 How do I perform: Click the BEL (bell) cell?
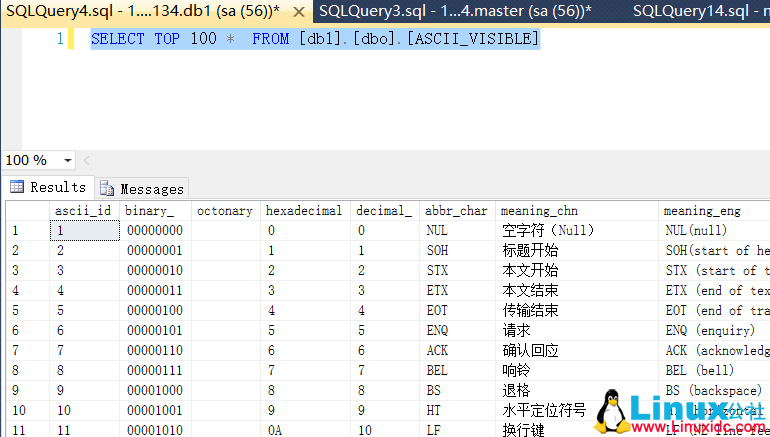[x=714, y=370]
